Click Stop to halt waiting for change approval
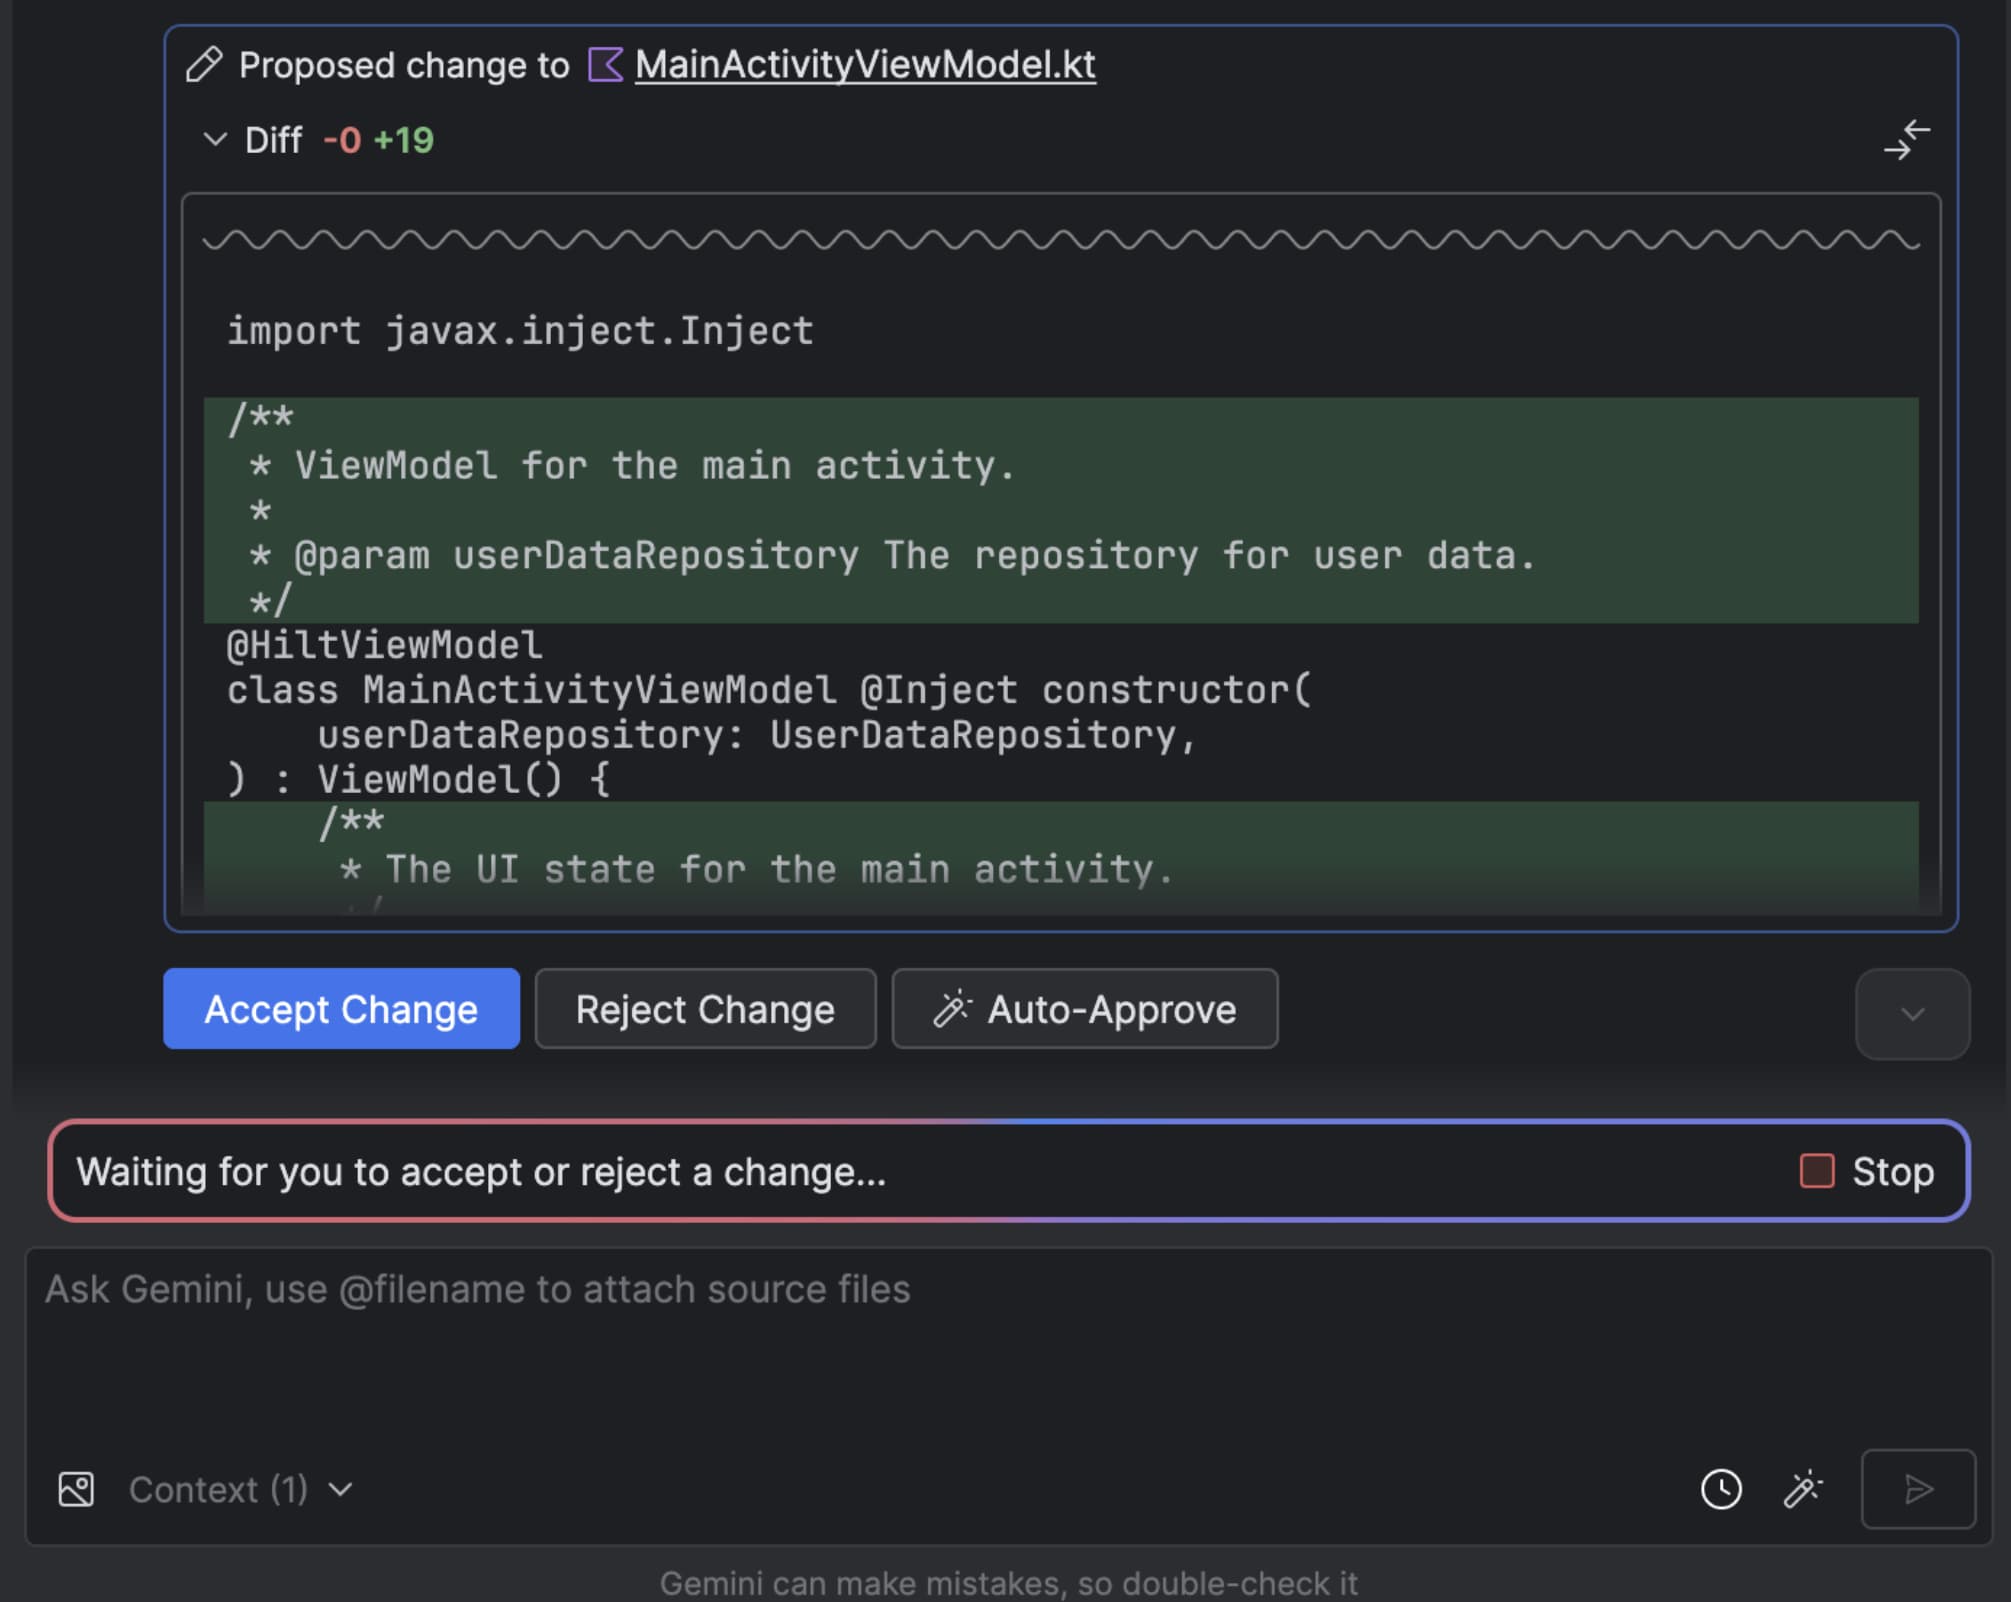 1891,1171
